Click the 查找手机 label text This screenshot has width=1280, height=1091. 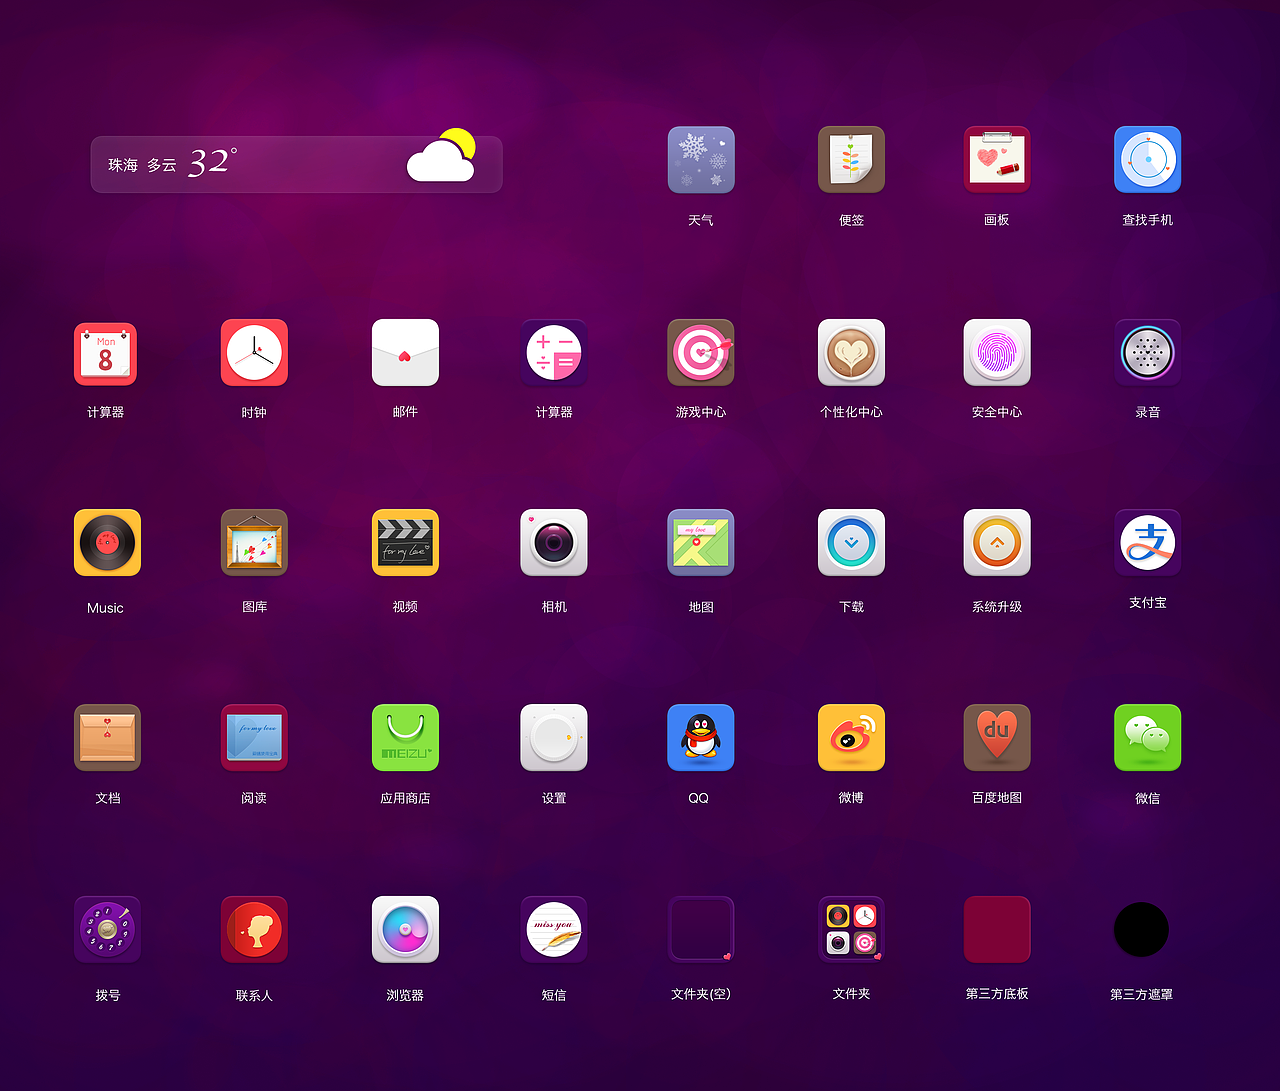point(1148,220)
